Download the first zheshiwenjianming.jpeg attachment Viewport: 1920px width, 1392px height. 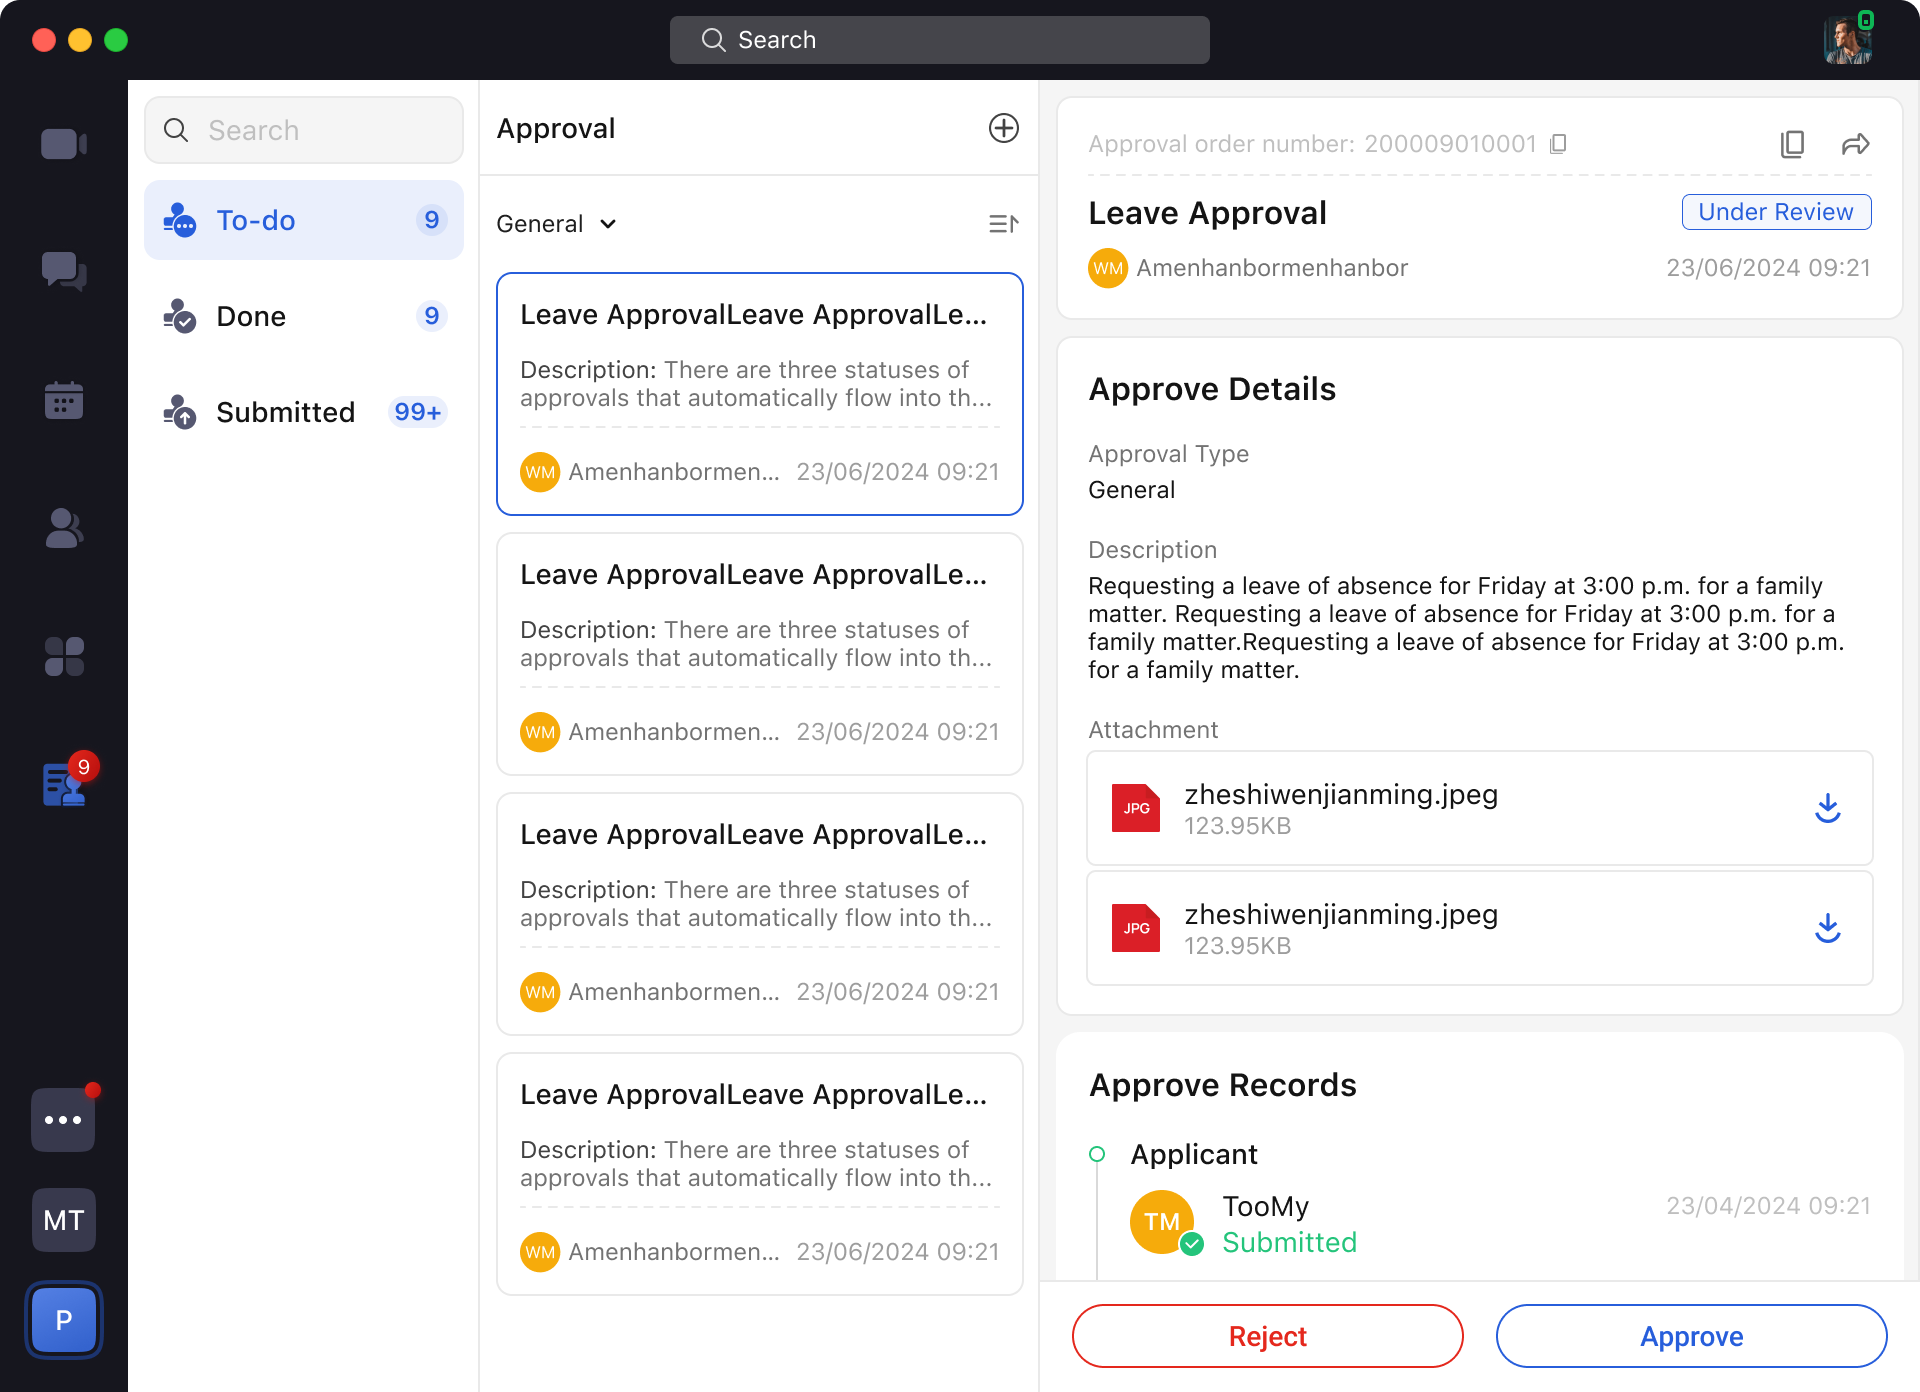[1827, 808]
